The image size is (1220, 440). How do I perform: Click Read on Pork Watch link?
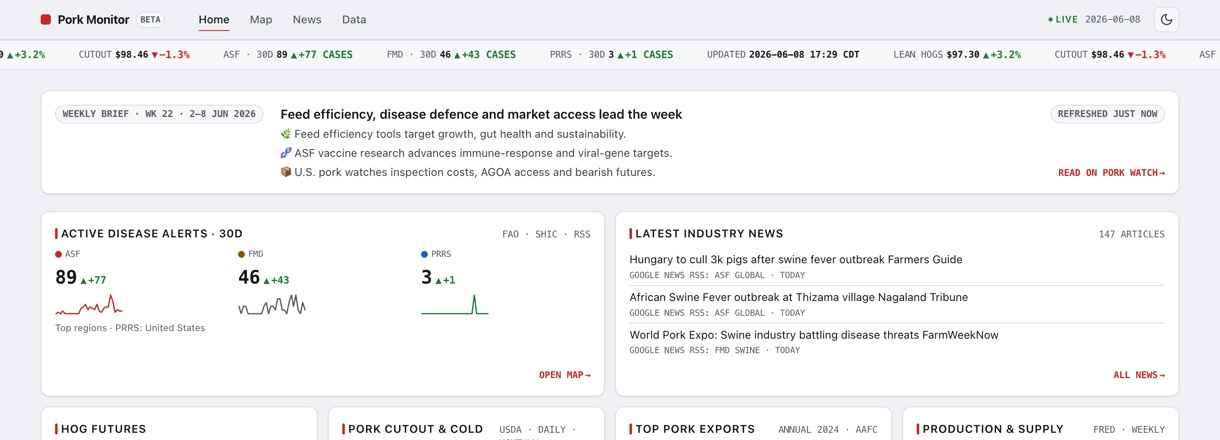(1111, 173)
